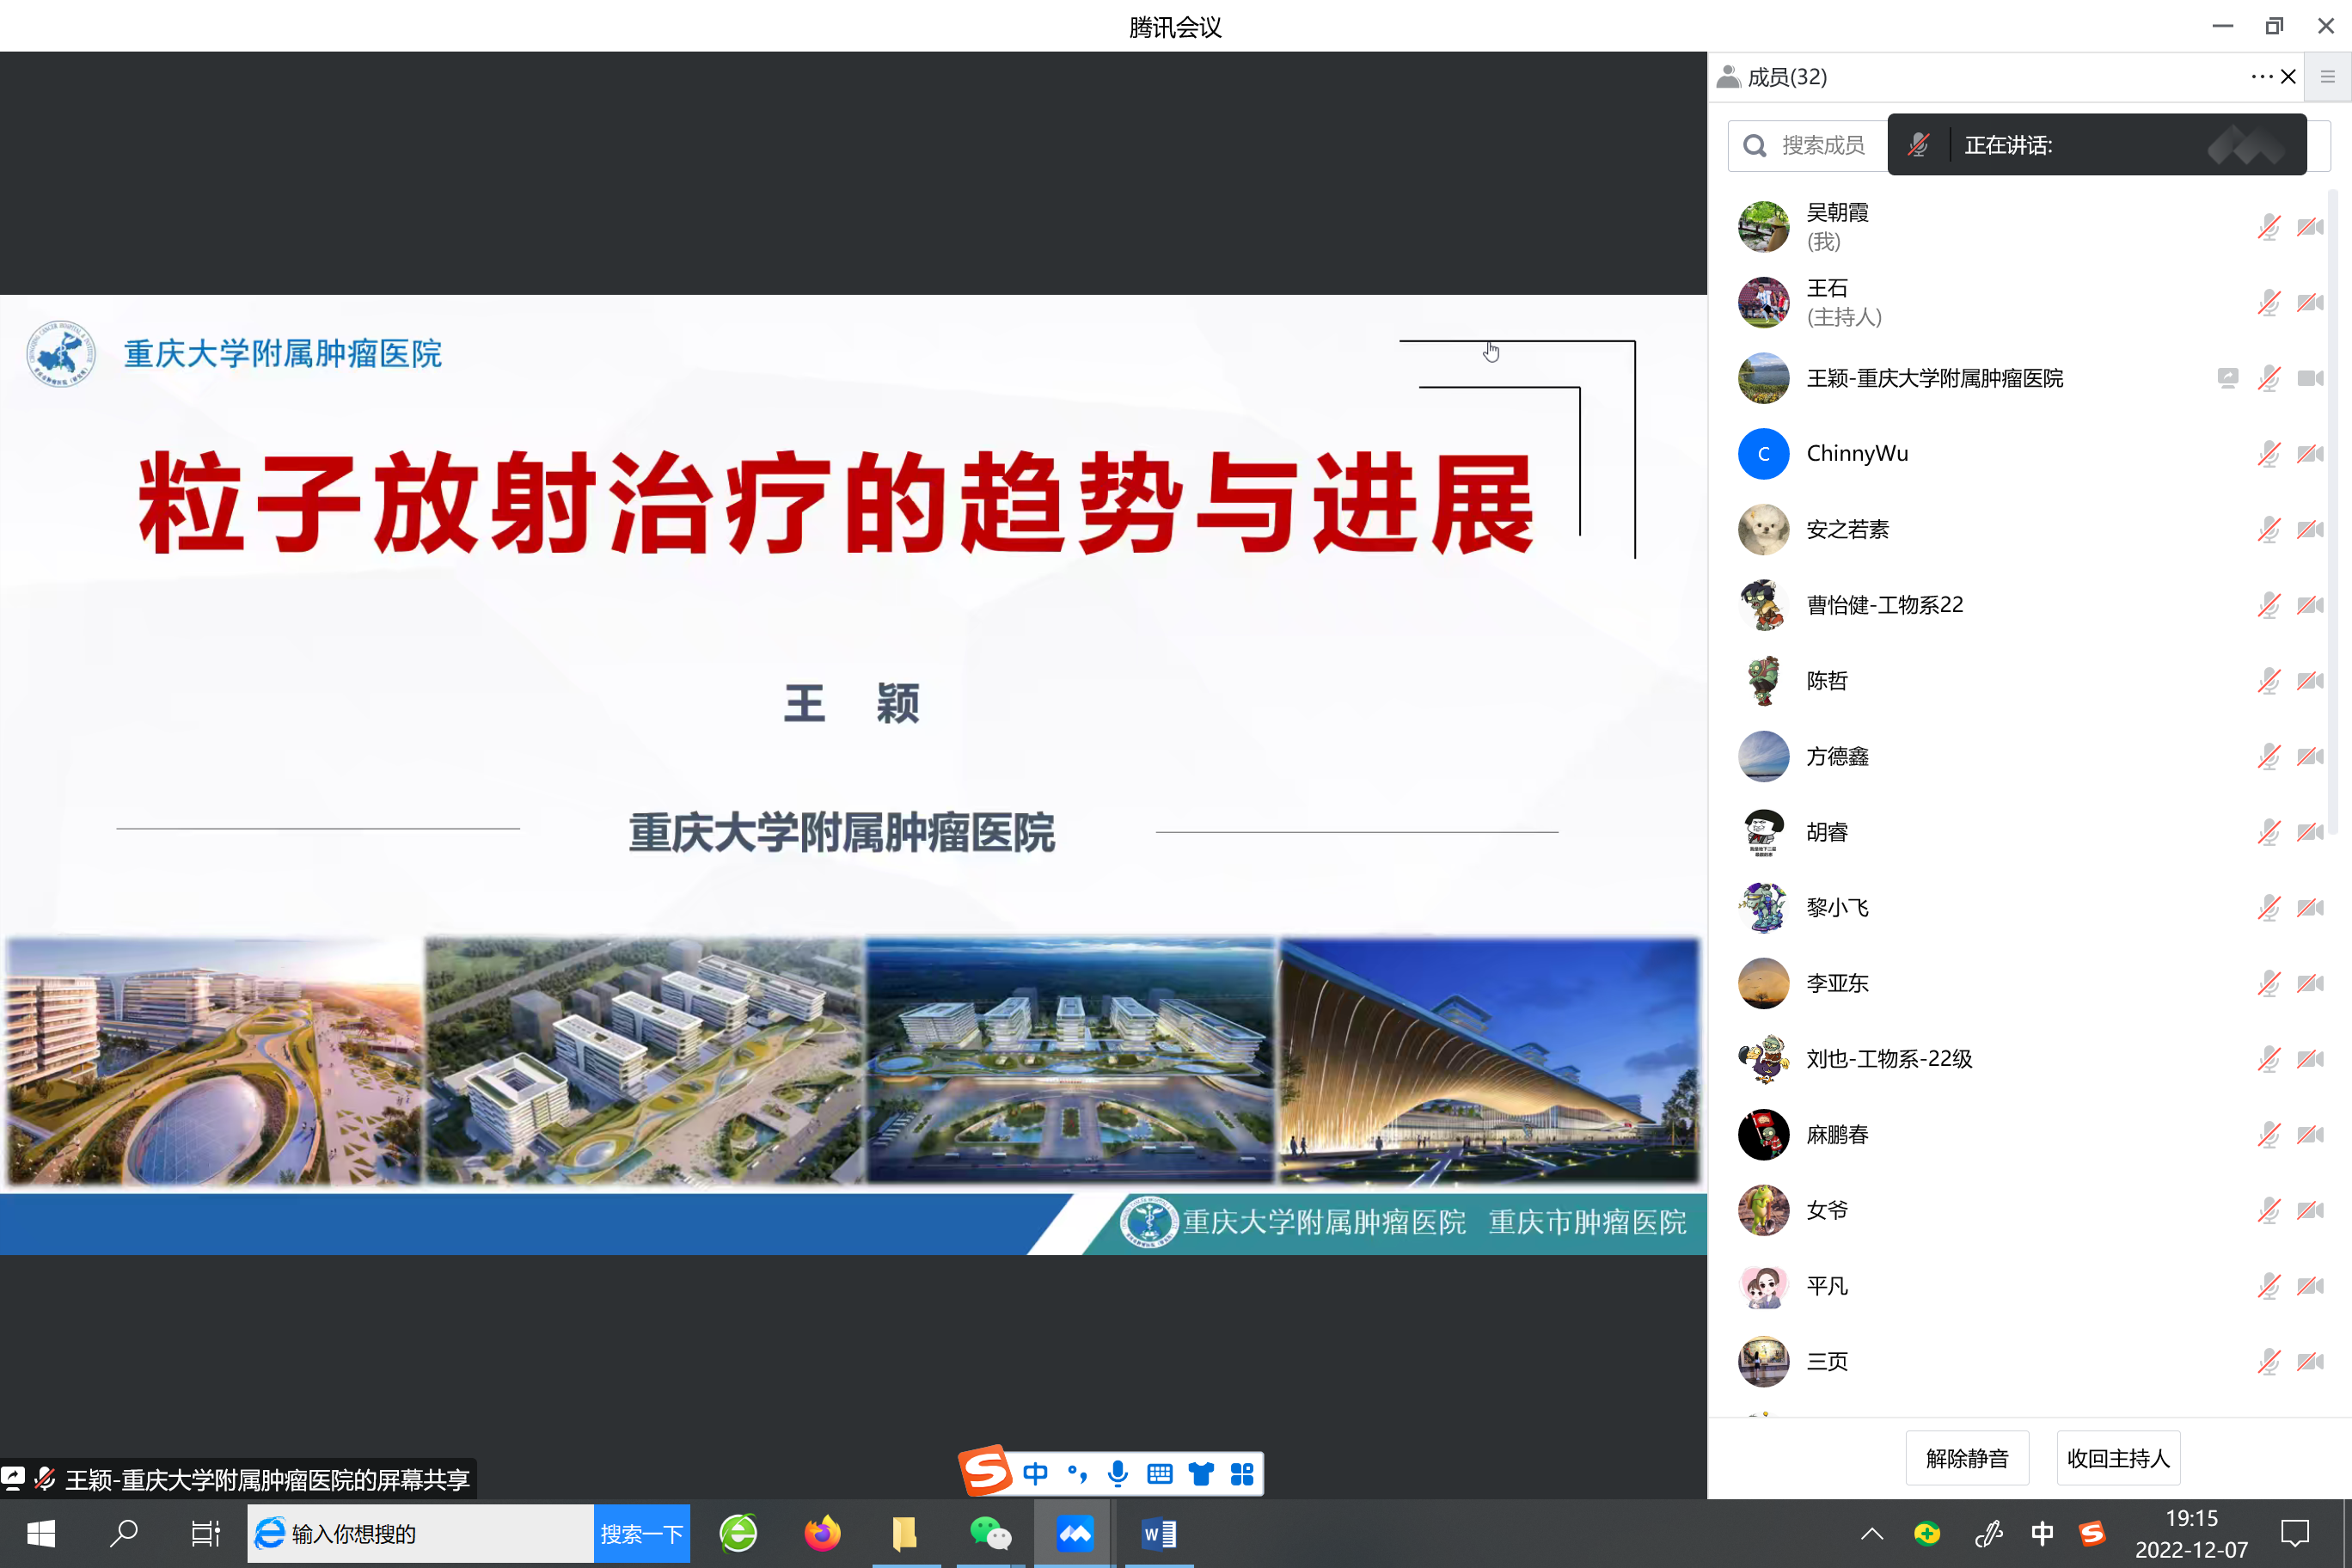Click the taskbar search magnifier

[123, 1534]
